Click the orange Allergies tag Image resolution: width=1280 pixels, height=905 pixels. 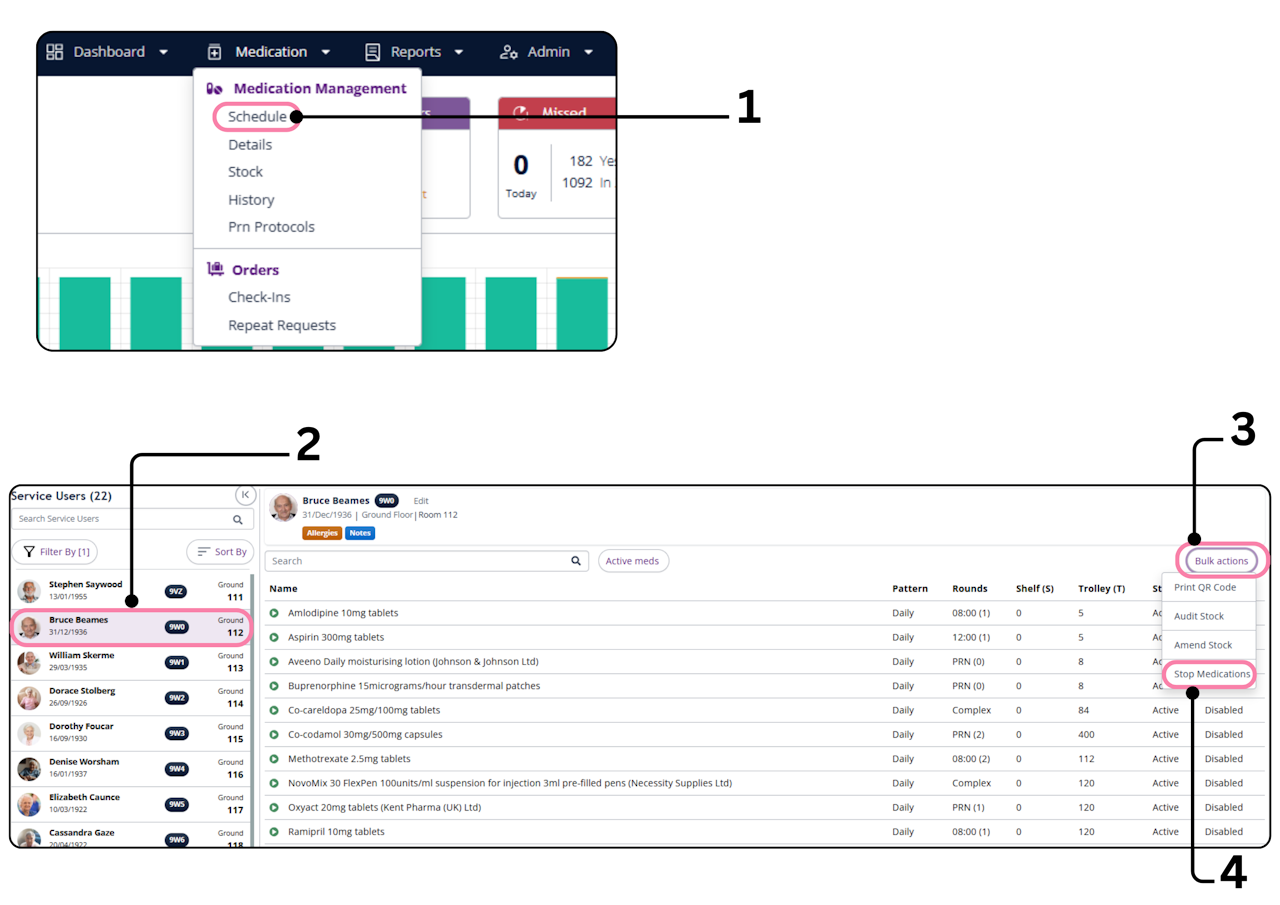pyautogui.click(x=322, y=533)
